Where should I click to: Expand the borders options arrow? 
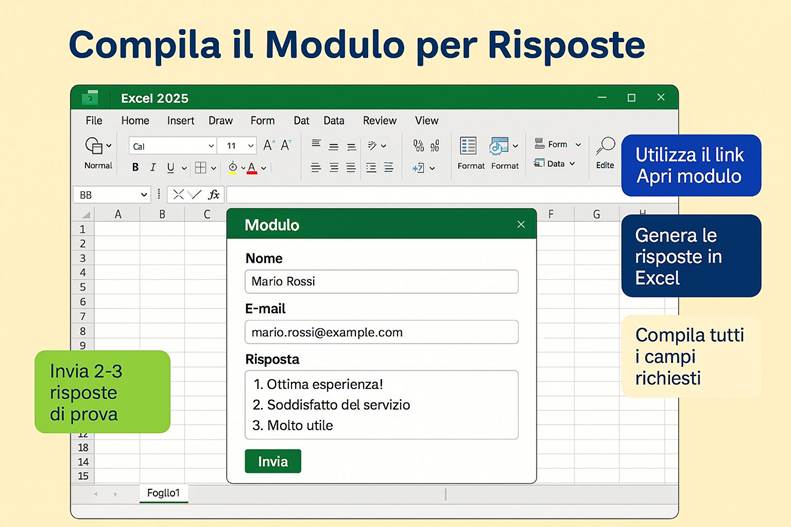(x=213, y=168)
